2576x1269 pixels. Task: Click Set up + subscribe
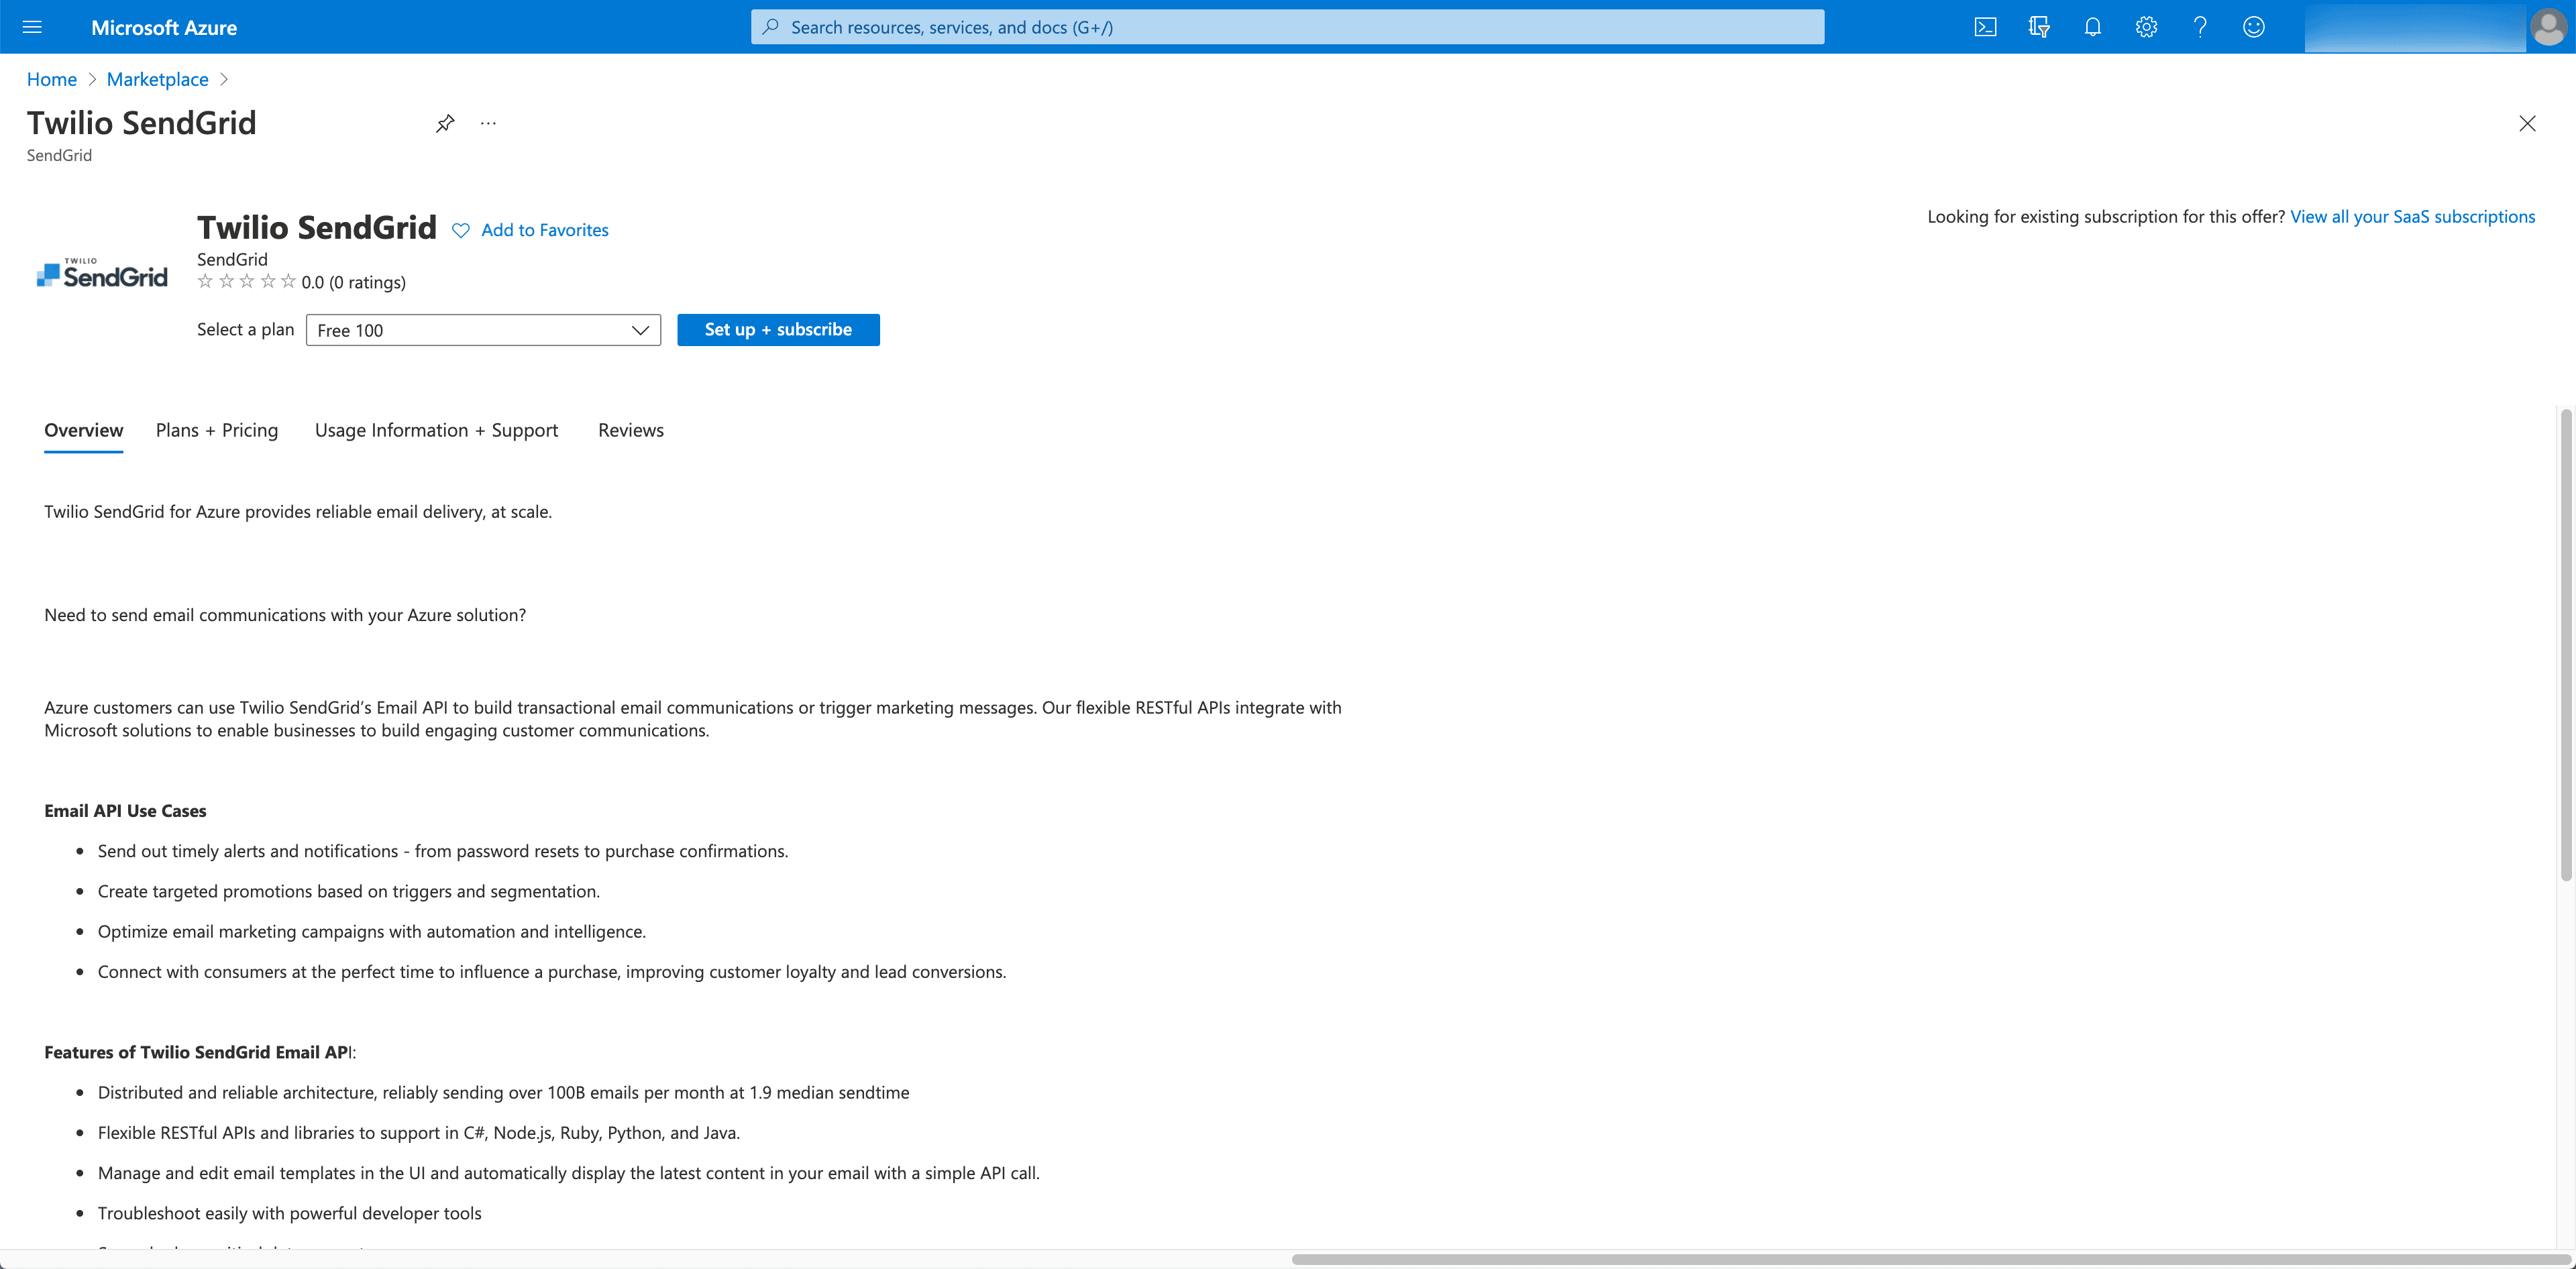coord(778,329)
